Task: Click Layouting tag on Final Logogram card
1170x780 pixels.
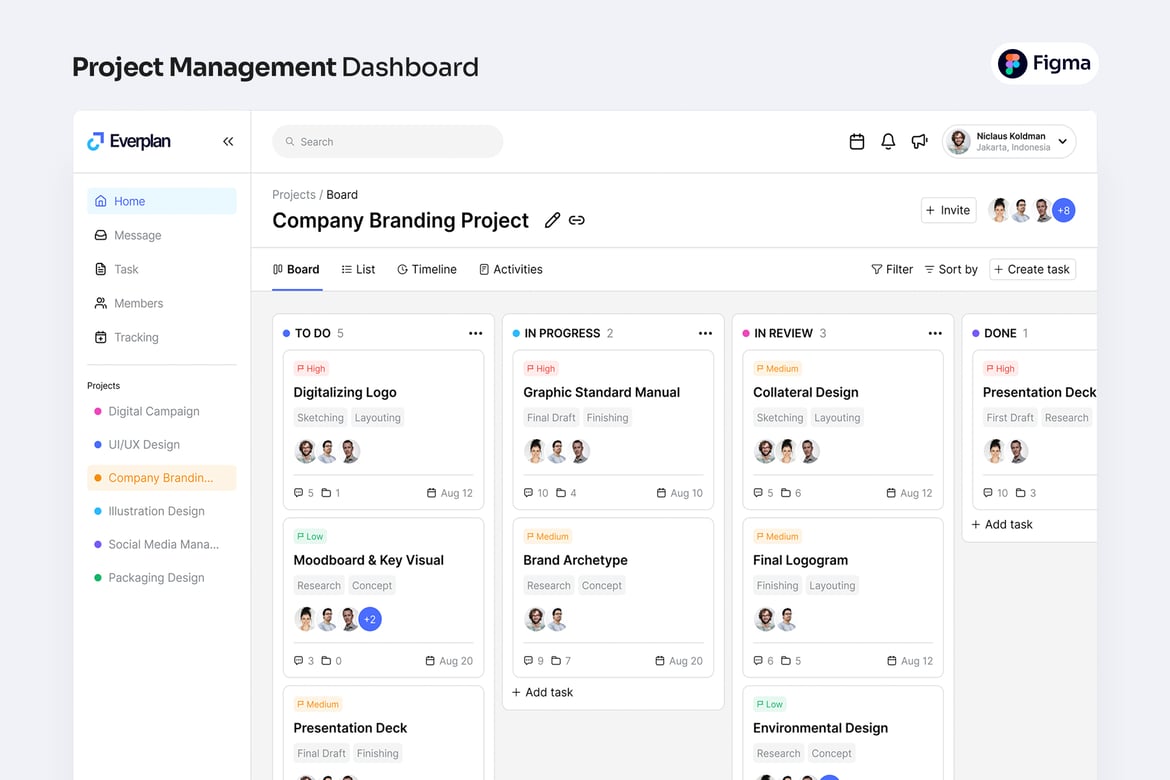Action: pyautogui.click(x=832, y=586)
